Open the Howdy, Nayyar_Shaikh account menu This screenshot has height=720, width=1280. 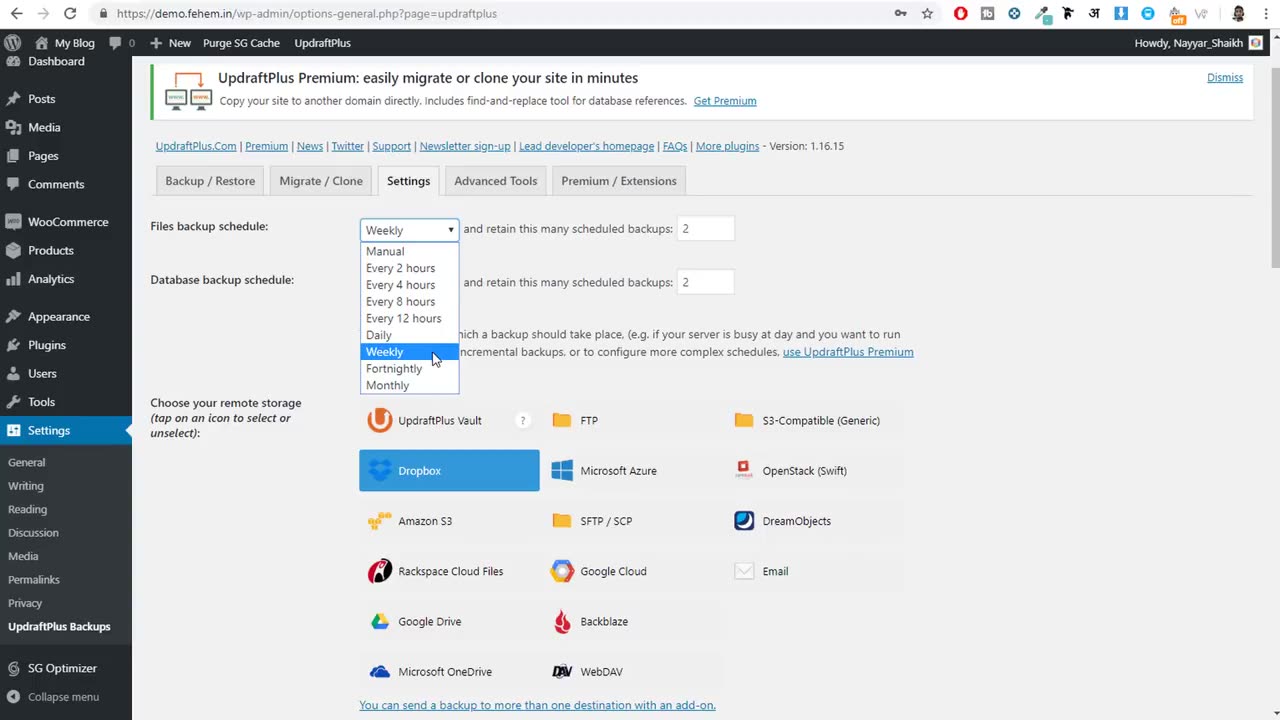[1198, 43]
